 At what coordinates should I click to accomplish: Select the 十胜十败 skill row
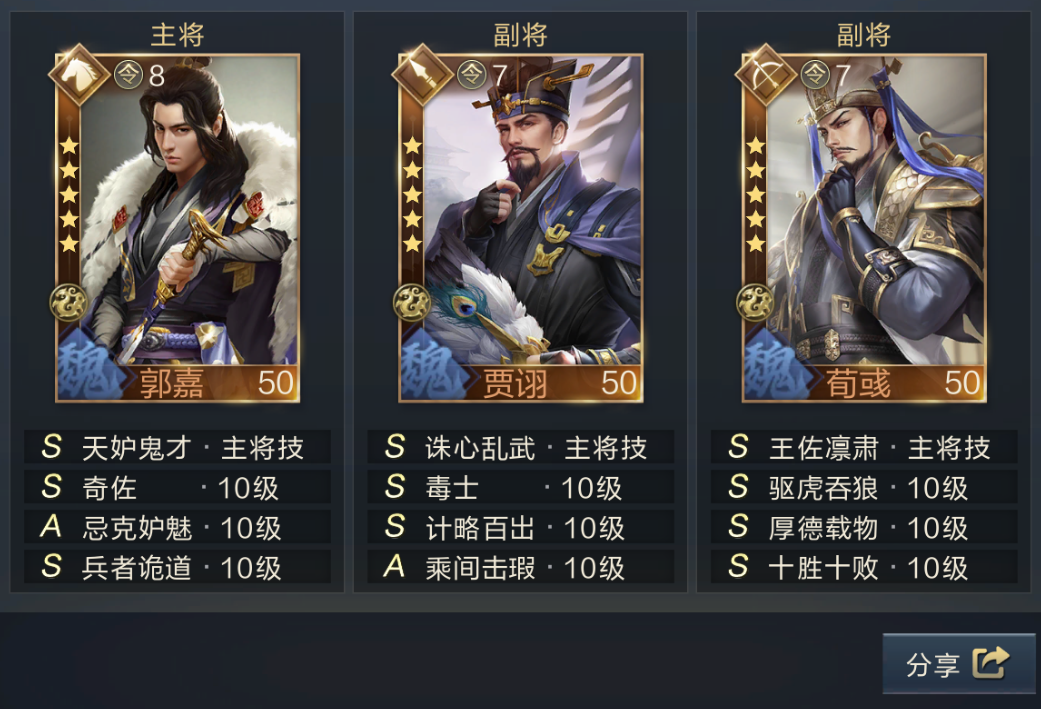[x=864, y=566]
